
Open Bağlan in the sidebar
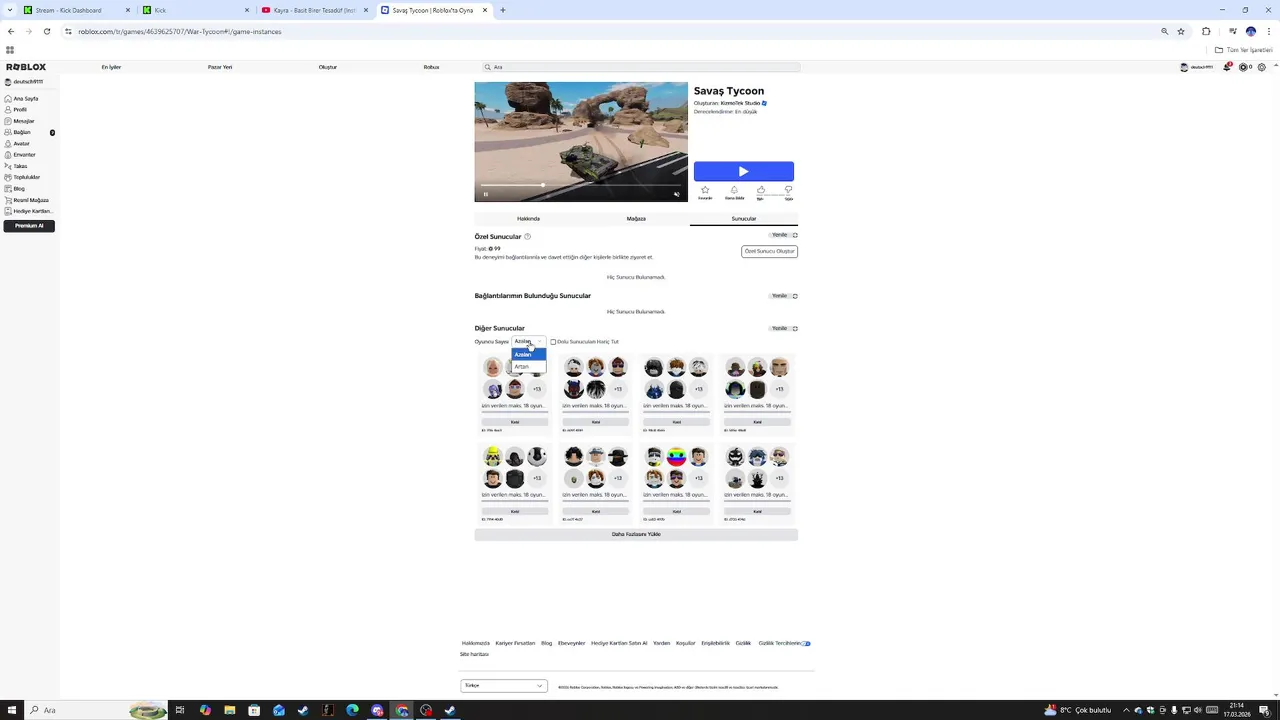(x=18, y=132)
